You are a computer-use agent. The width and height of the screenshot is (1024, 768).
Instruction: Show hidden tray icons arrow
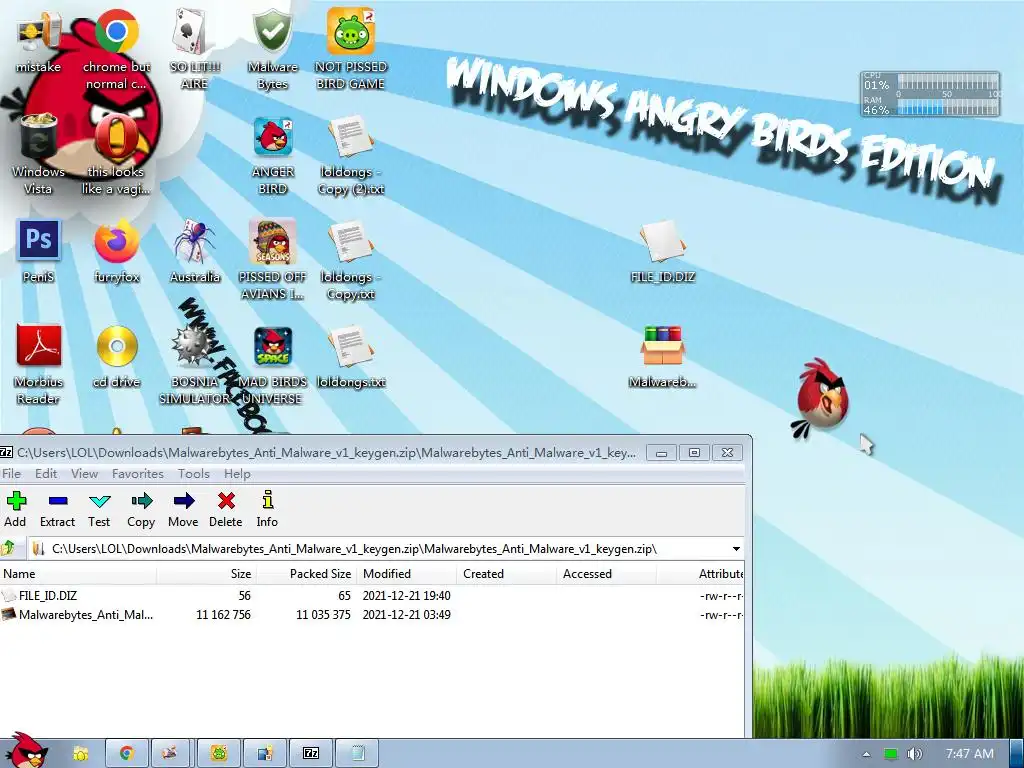(866, 754)
